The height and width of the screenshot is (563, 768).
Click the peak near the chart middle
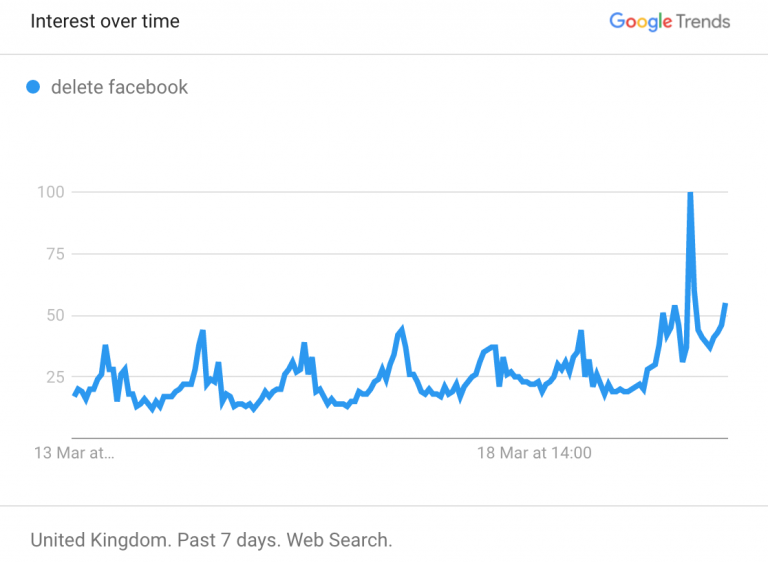402,329
